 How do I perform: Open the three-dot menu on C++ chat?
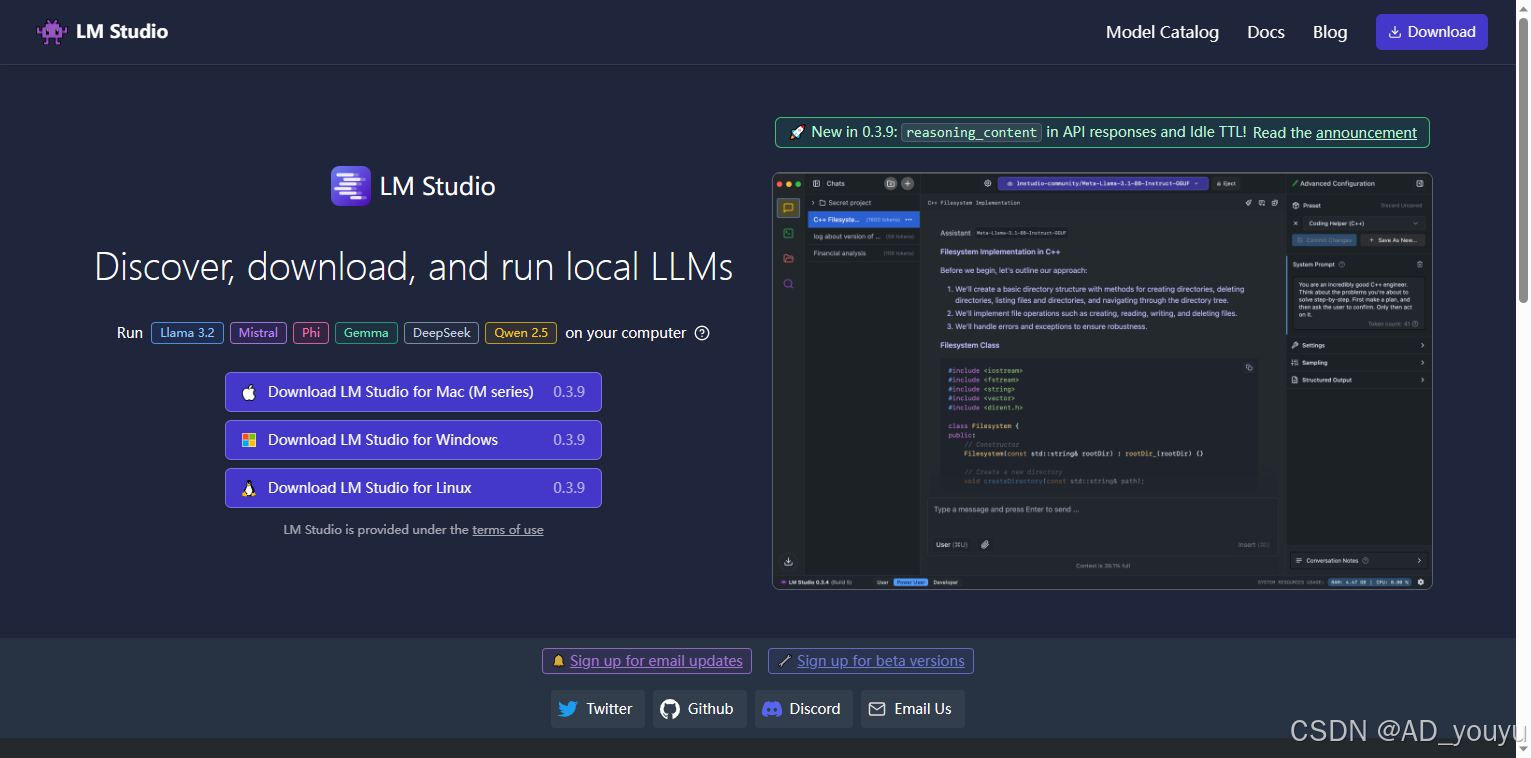908,219
